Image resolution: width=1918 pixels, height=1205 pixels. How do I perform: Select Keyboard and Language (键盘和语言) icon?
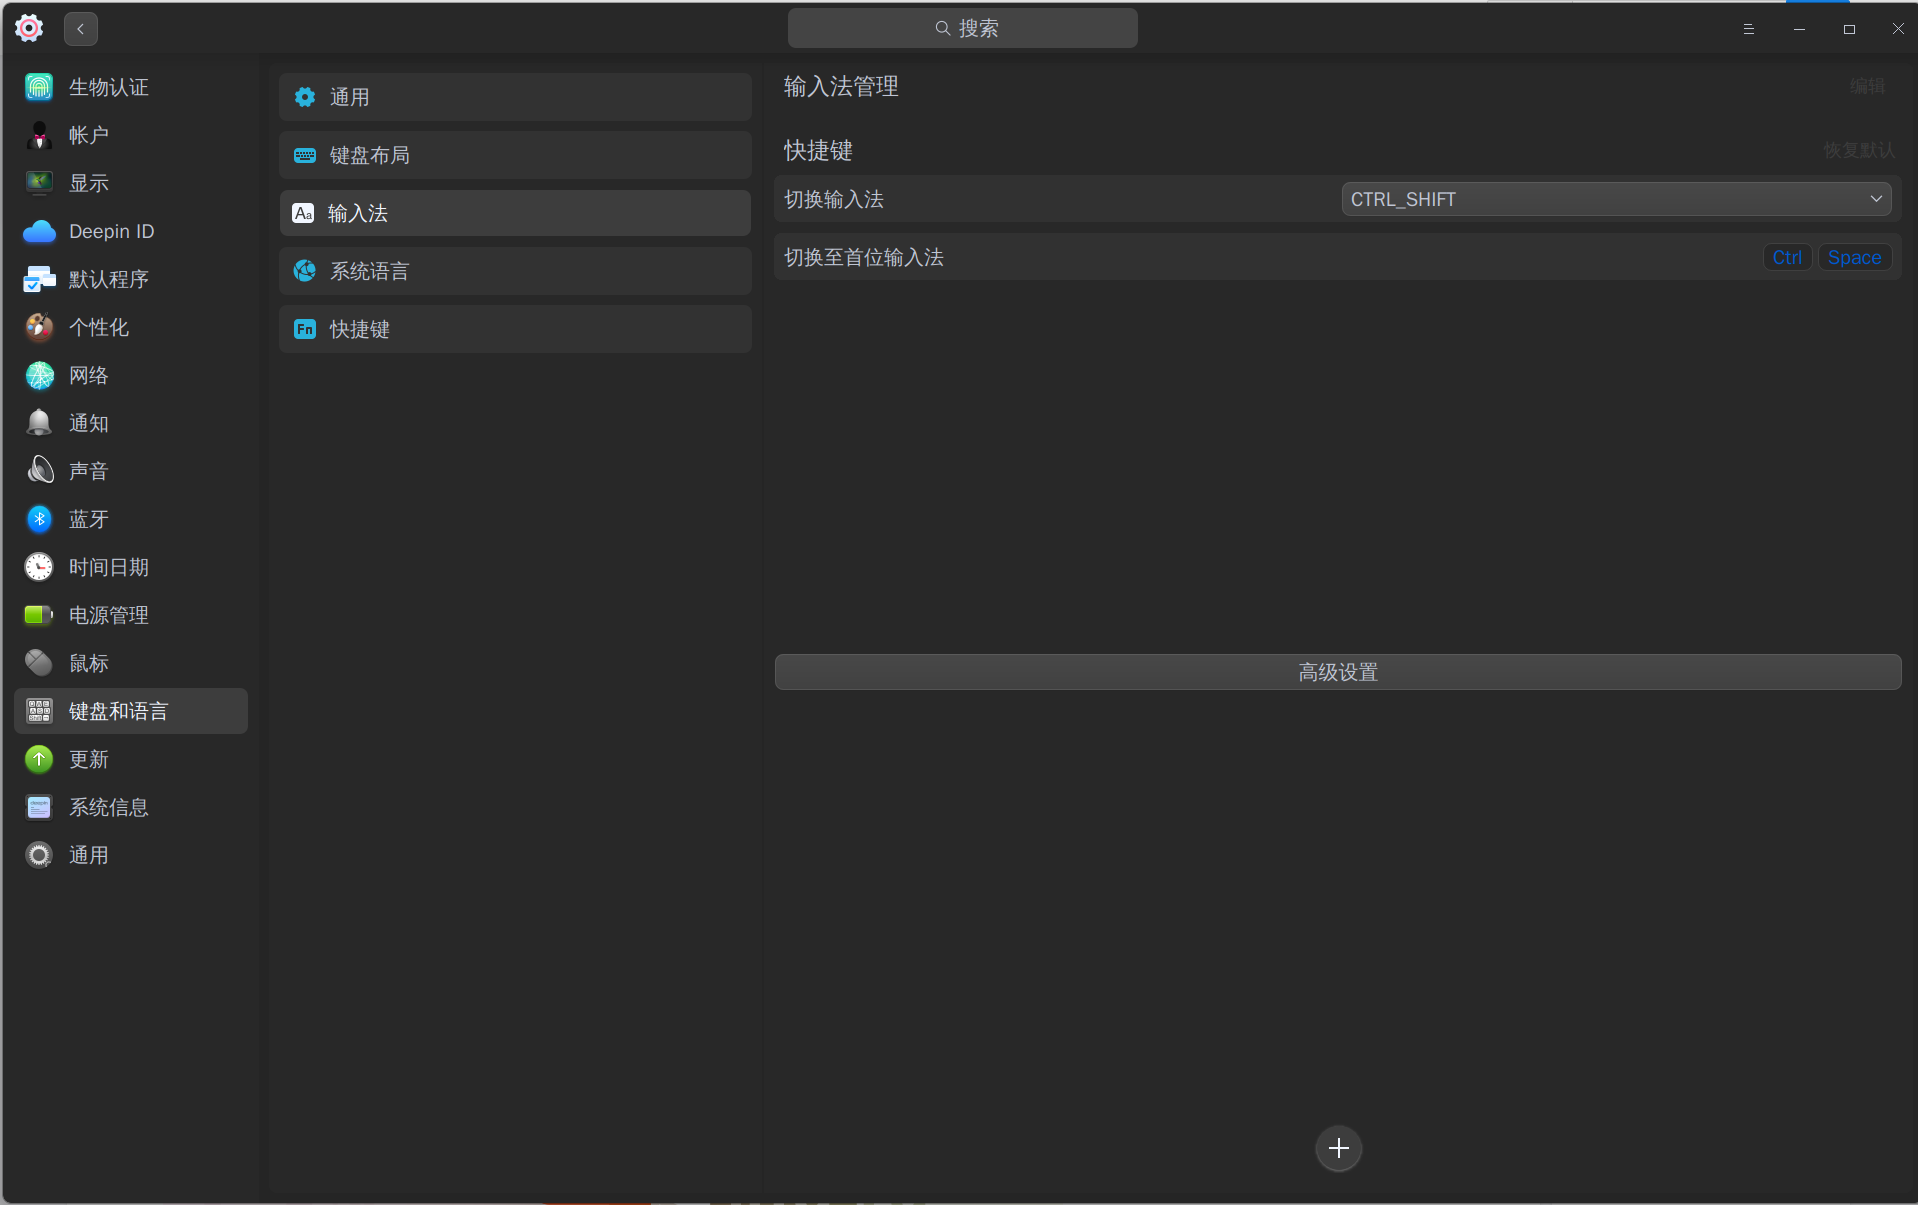coord(39,711)
